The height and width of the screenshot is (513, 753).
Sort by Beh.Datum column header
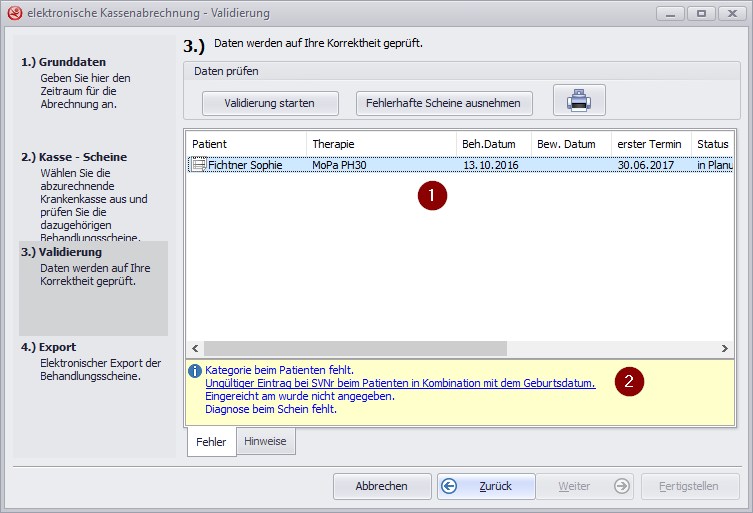click(493, 144)
